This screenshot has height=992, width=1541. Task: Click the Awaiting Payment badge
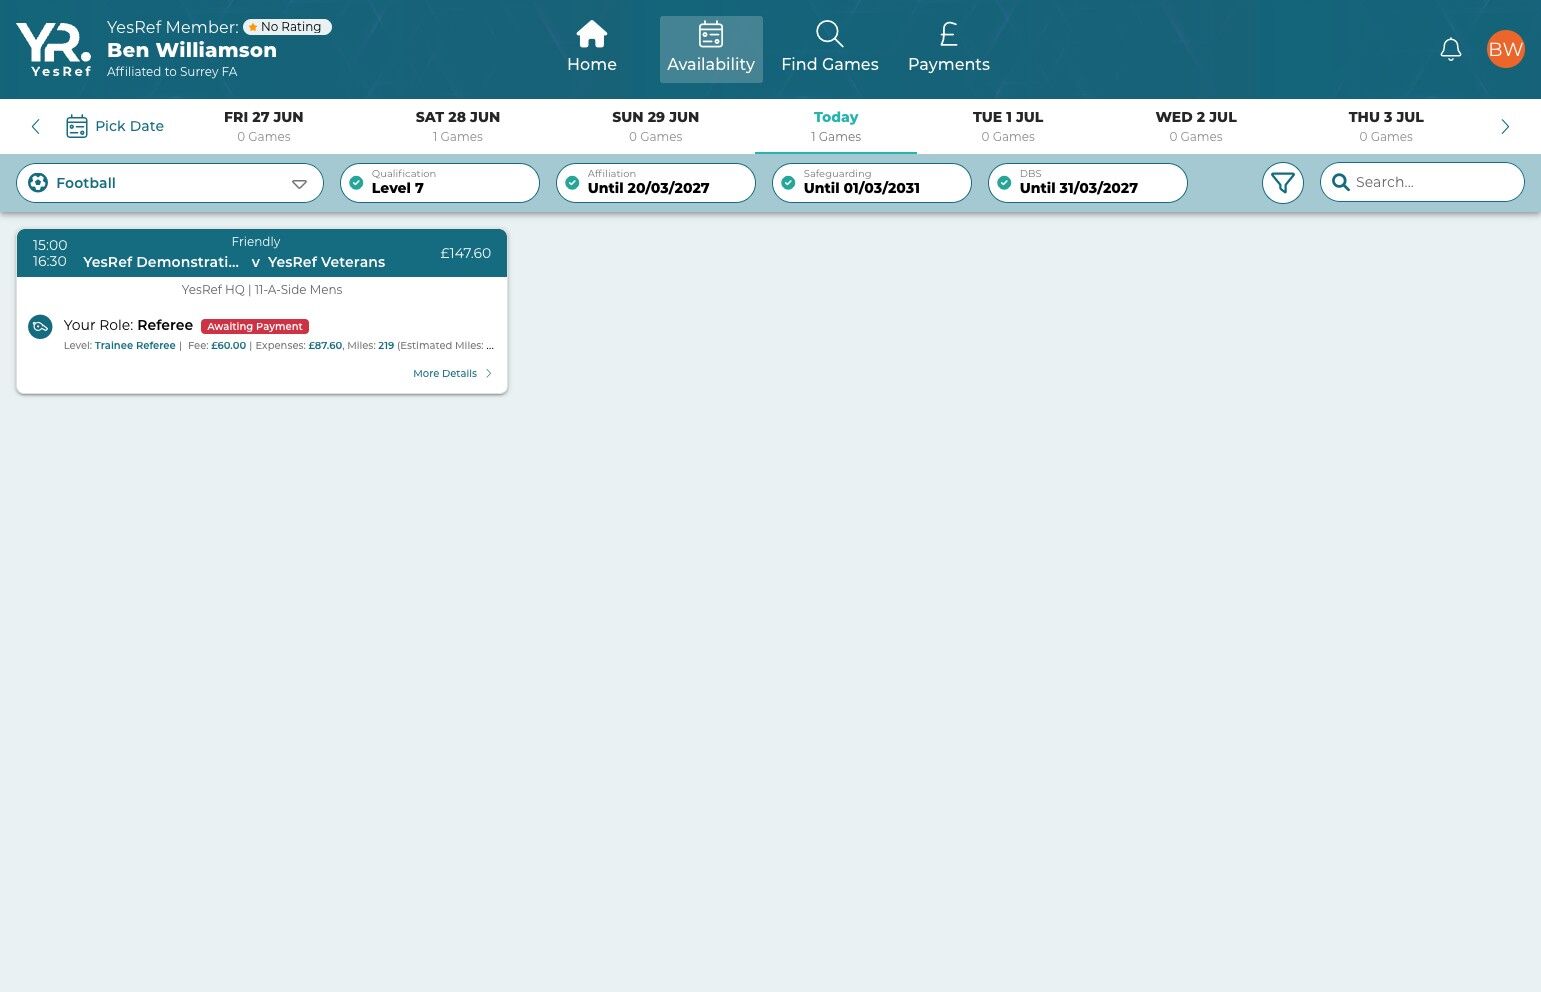point(255,326)
